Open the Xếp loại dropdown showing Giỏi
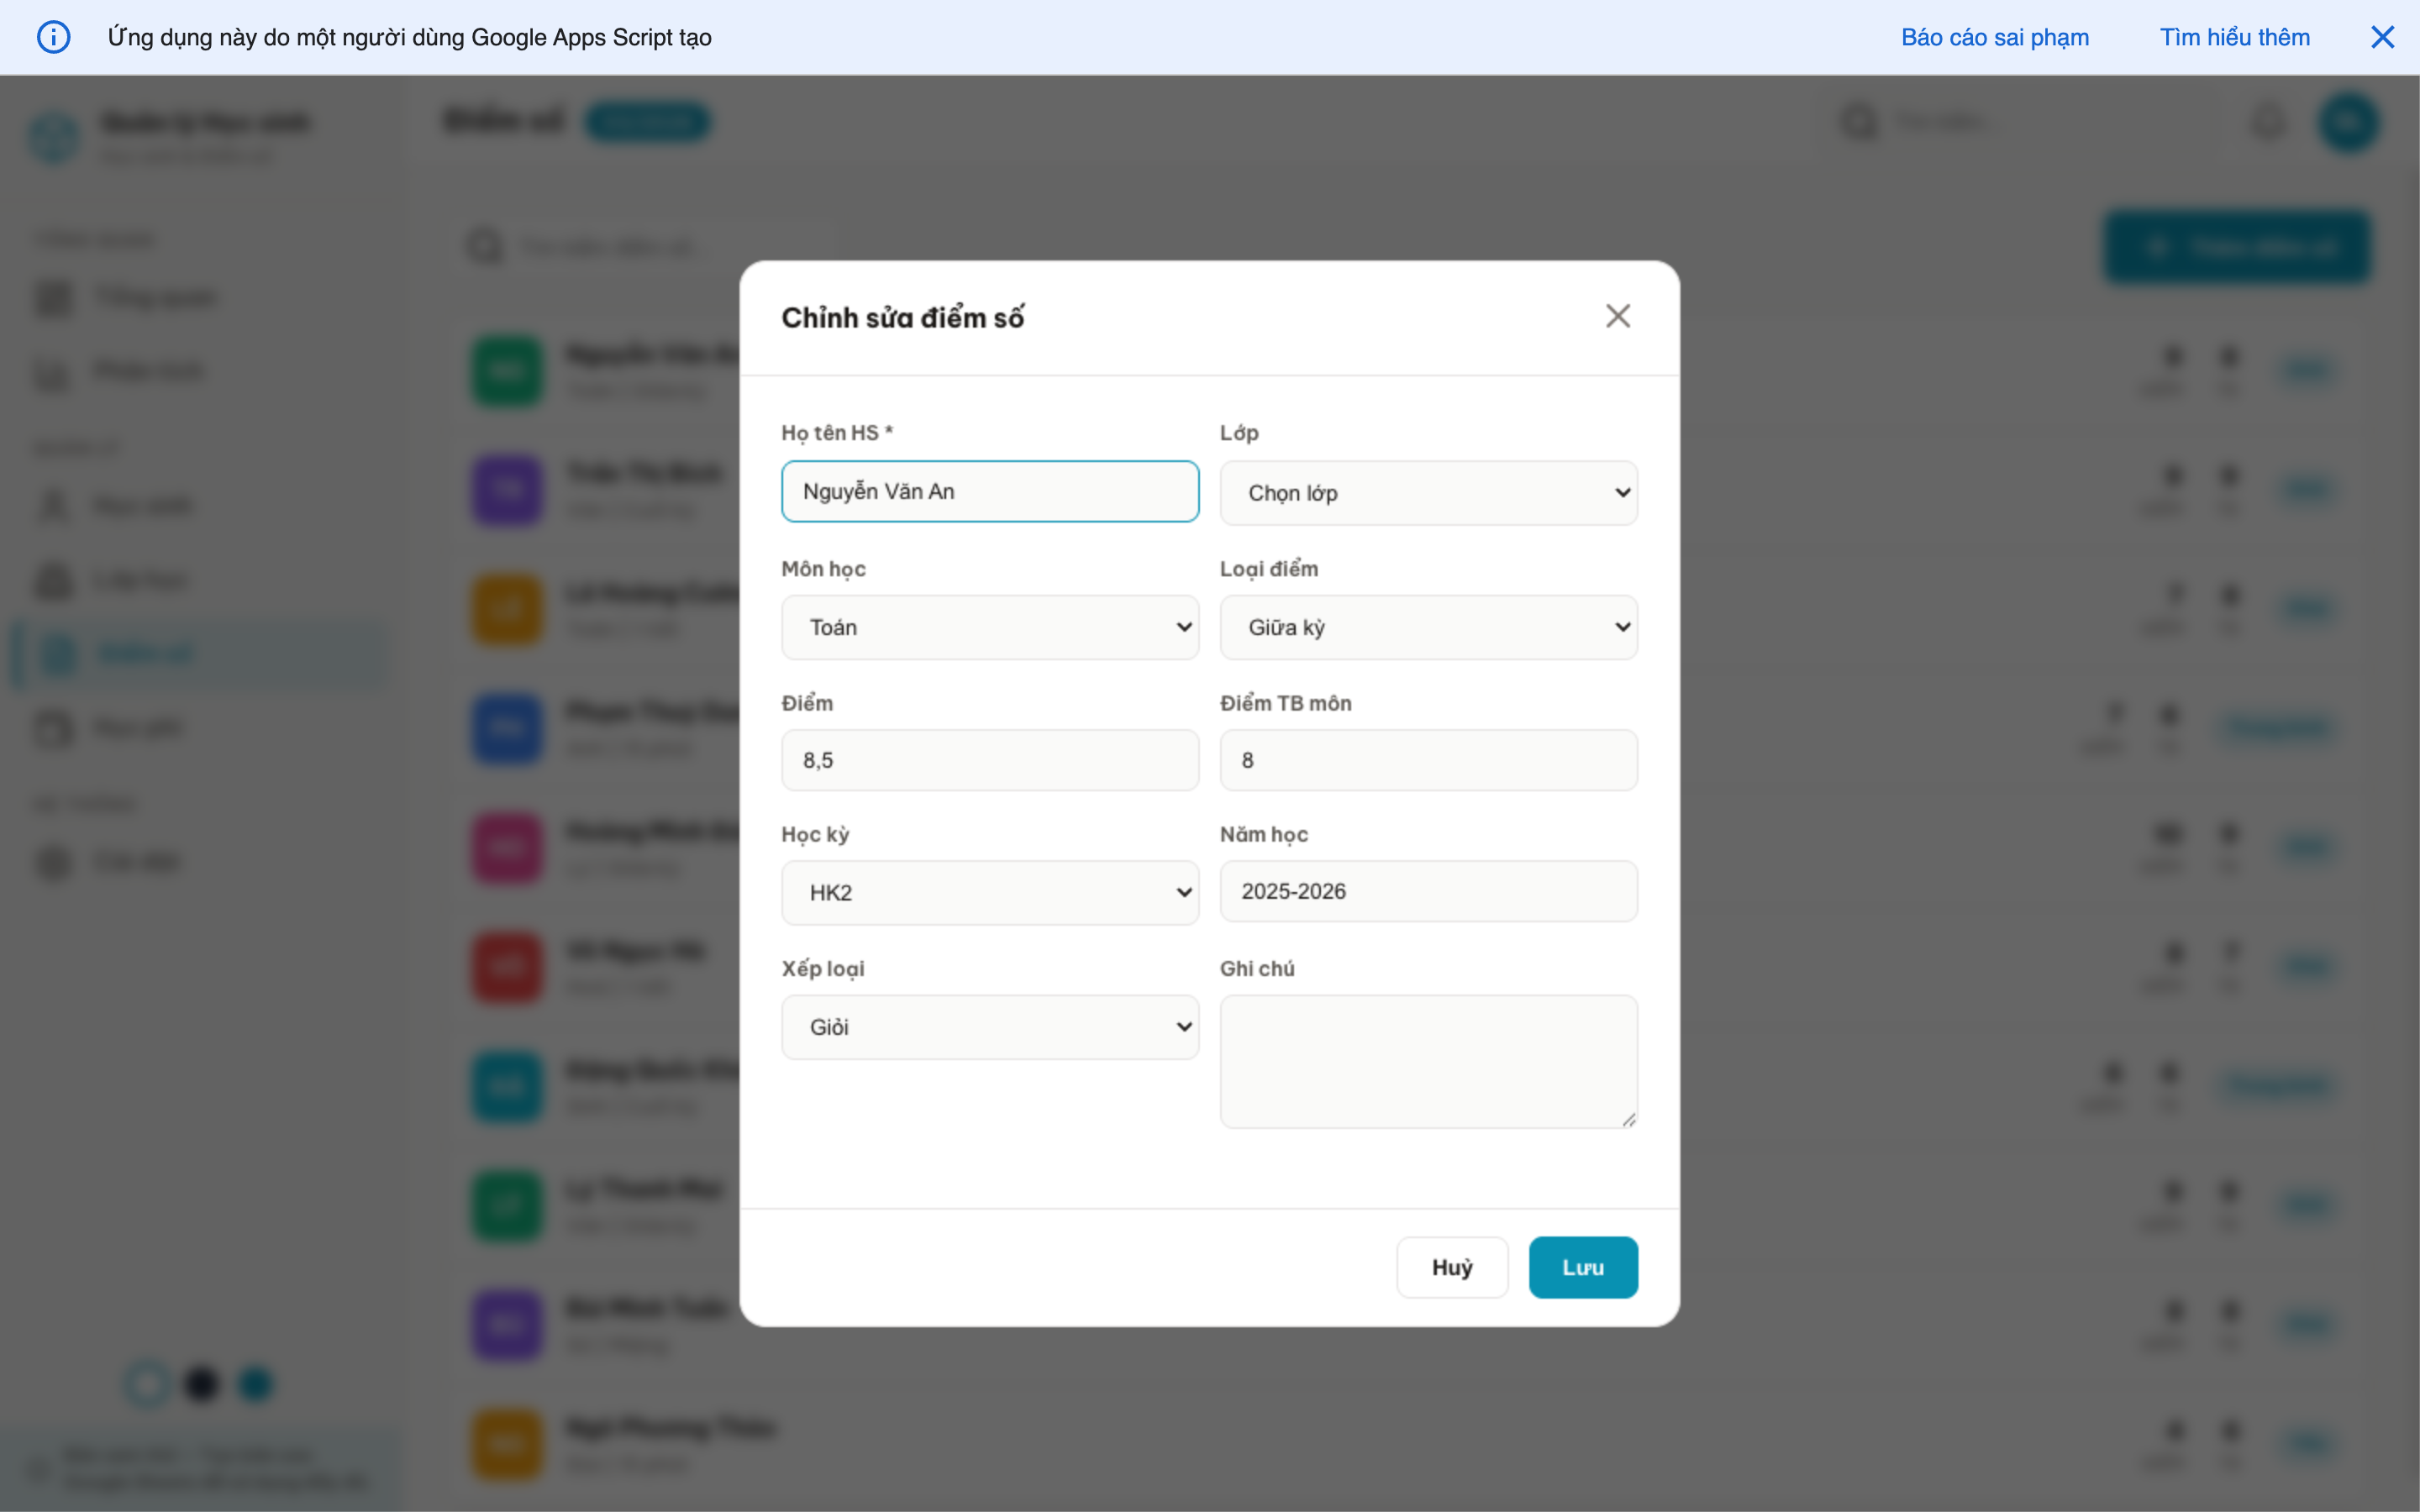The image size is (2420, 1512). pyautogui.click(x=989, y=1026)
